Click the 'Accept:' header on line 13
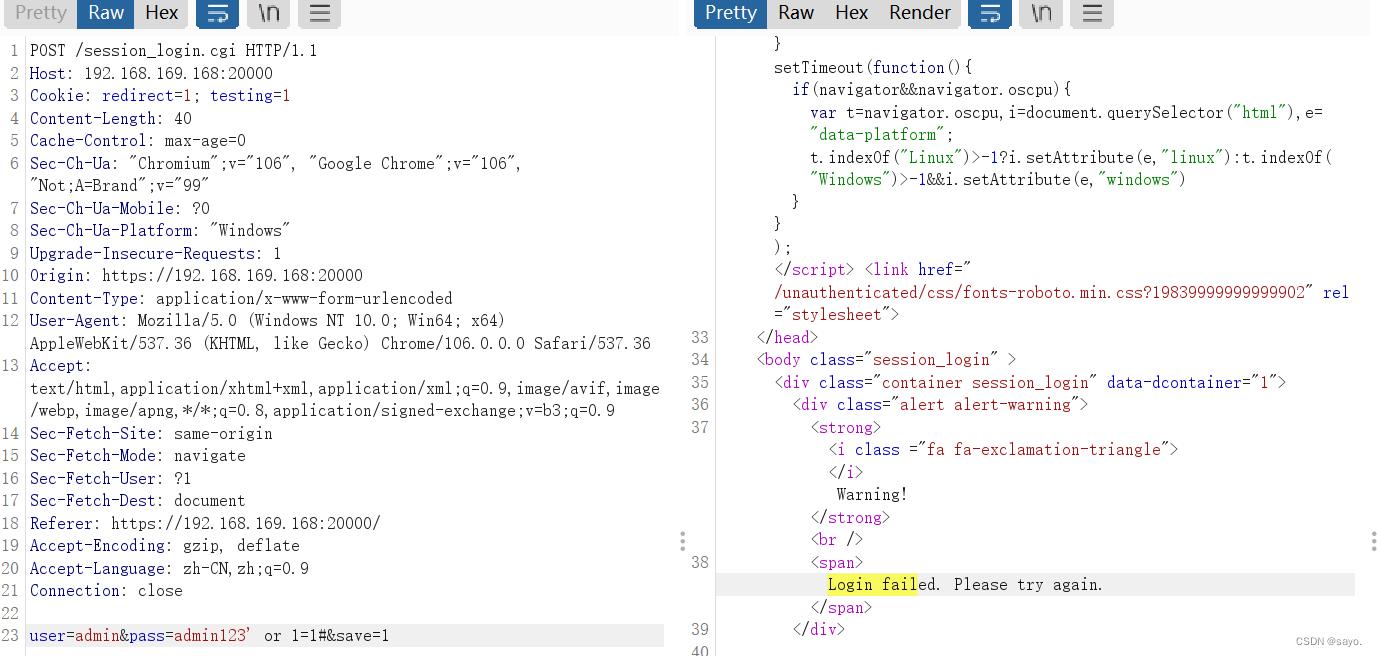Image resolution: width=1377 pixels, height=656 pixels. 61,366
